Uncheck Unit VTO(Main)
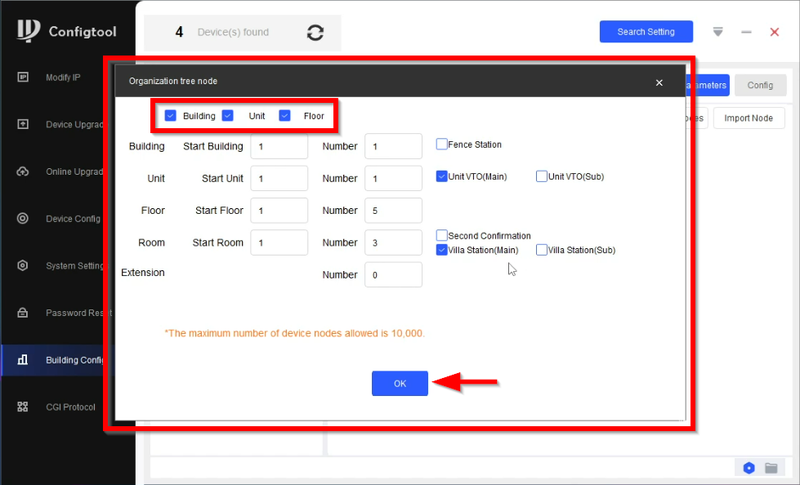 click(442, 176)
